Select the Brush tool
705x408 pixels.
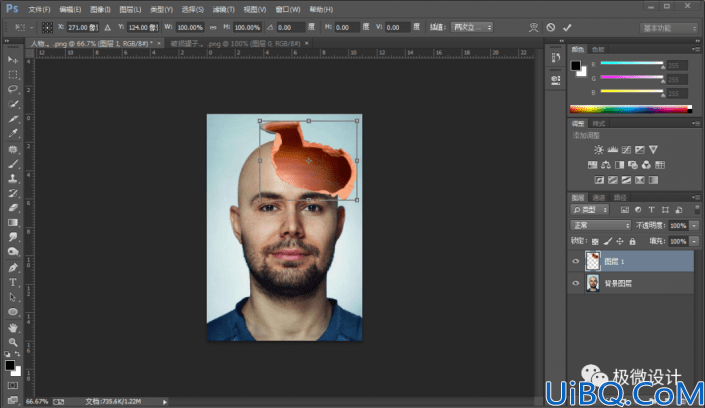click(x=13, y=164)
